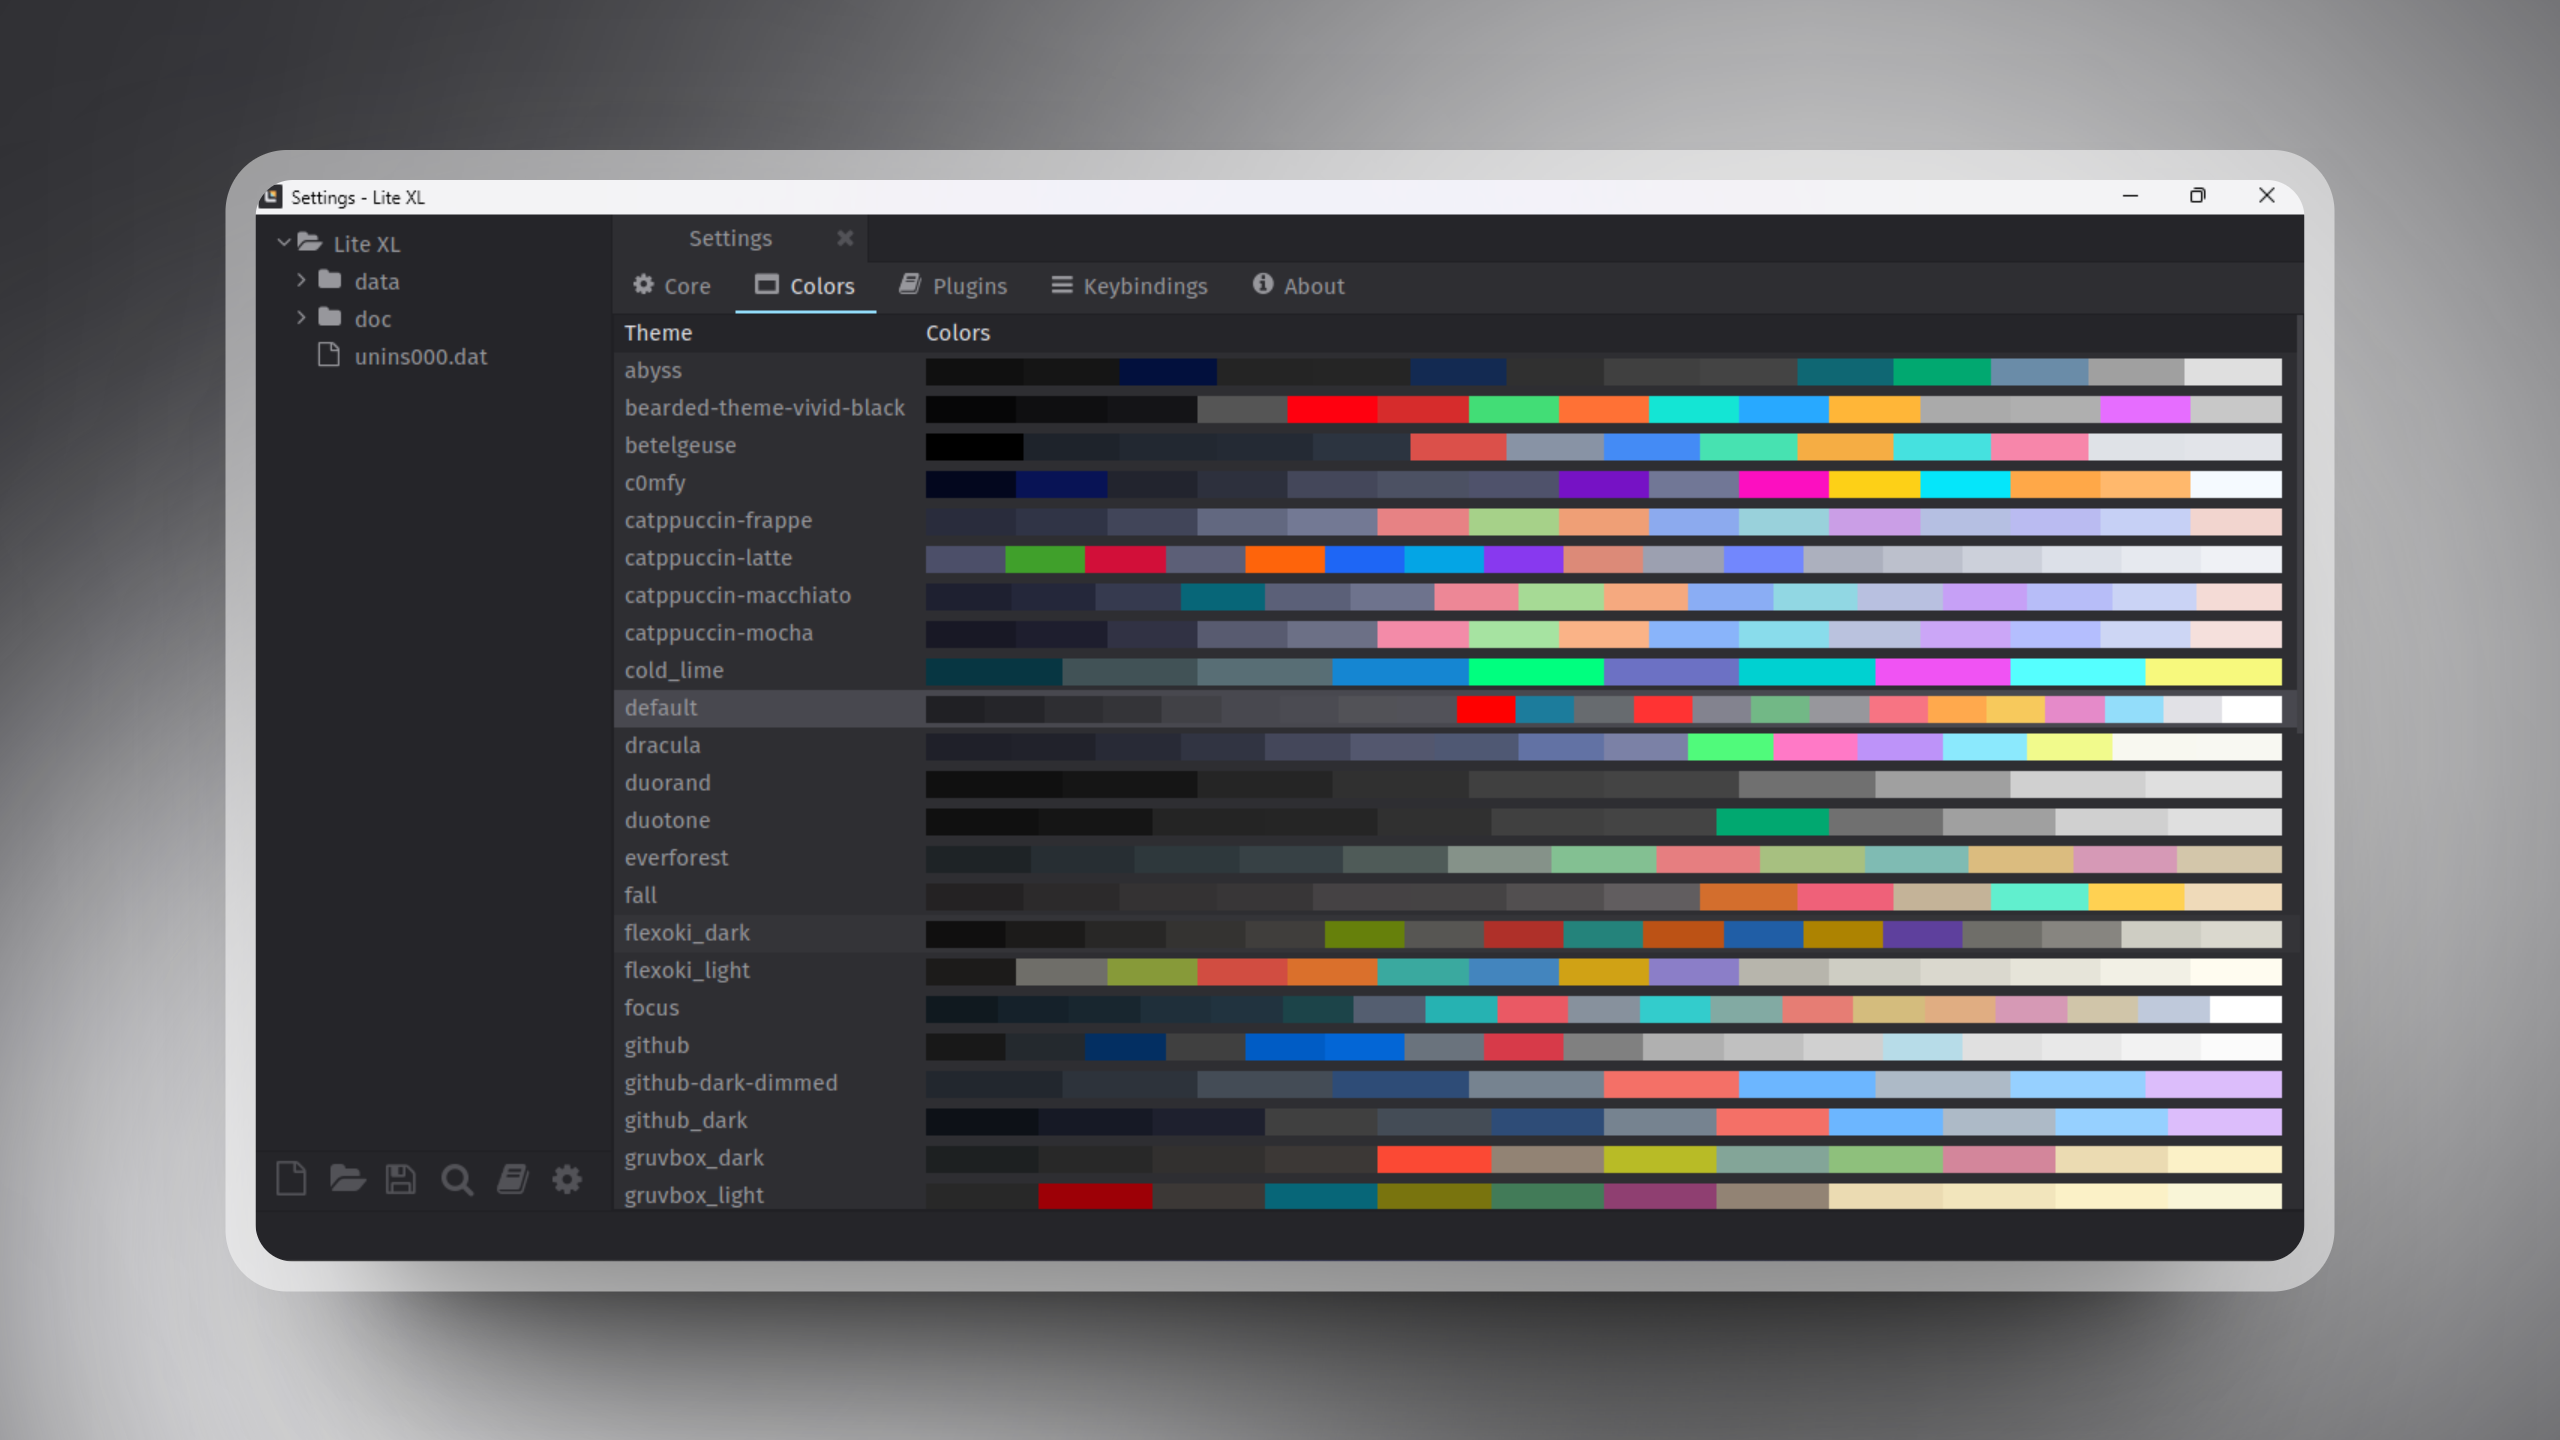Click the unins000.dat file icon
This screenshot has width=2560, height=1440.
coord(329,356)
